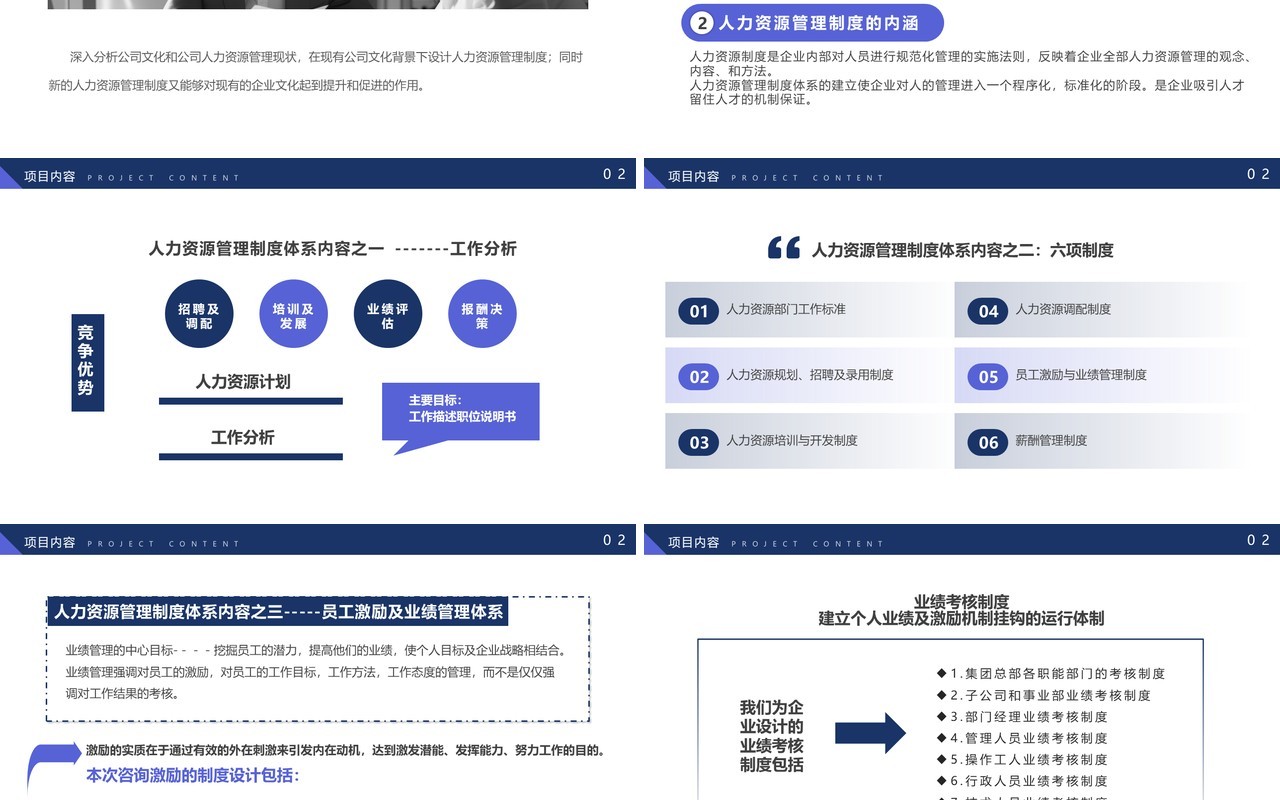This screenshot has height=800, width=1280.
Task: Click the curved arrow beside 激励的实质
Action: coord(55,768)
